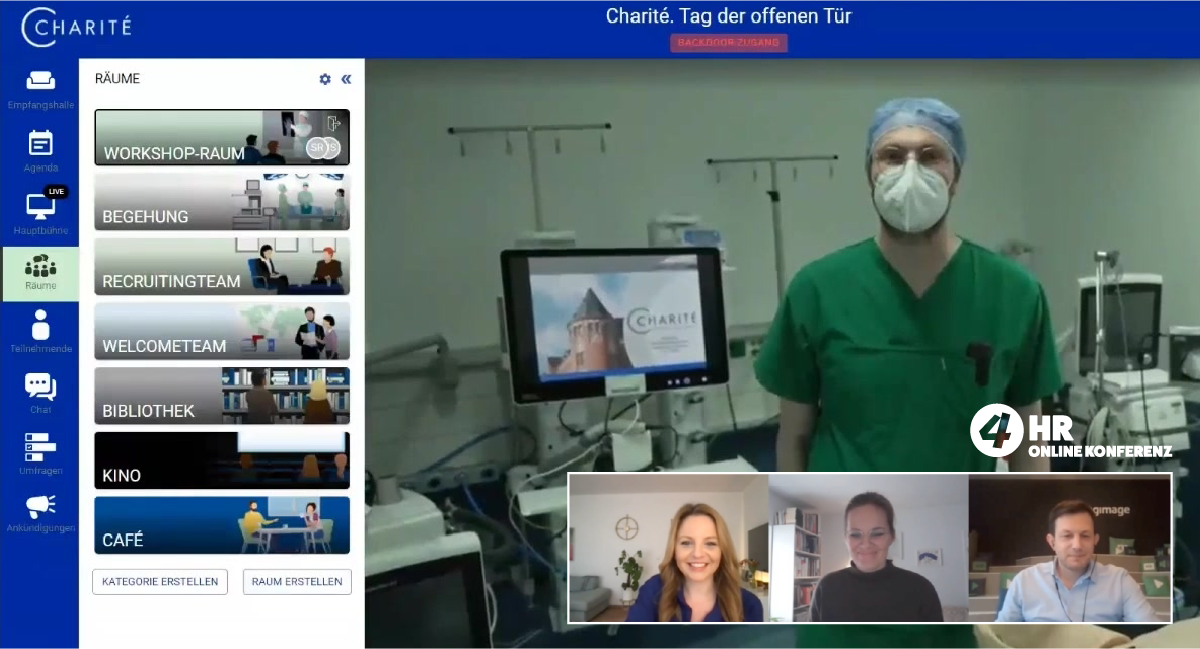Viewport: 1200px width, 649px height.
Task: Select the middle woman's video tile
Action: (869, 548)
